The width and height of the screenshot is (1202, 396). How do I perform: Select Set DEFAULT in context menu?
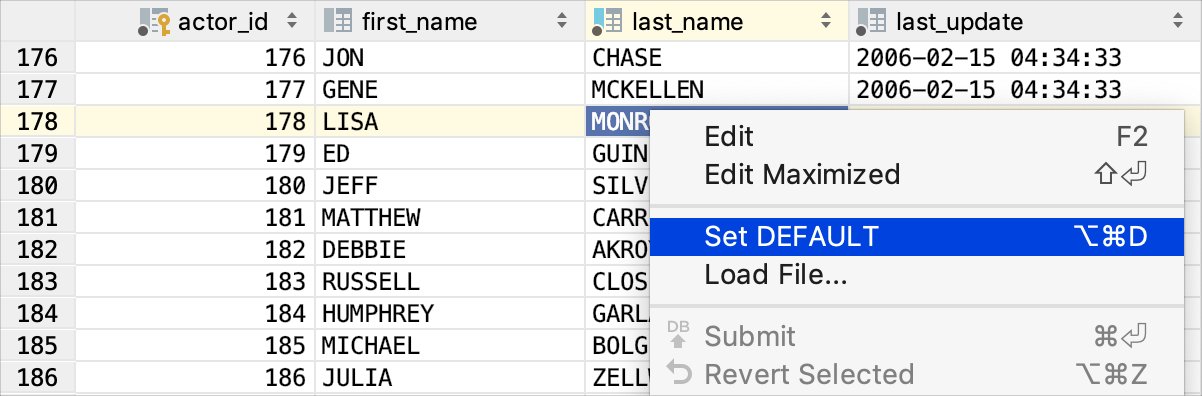(x=926, y=236)
